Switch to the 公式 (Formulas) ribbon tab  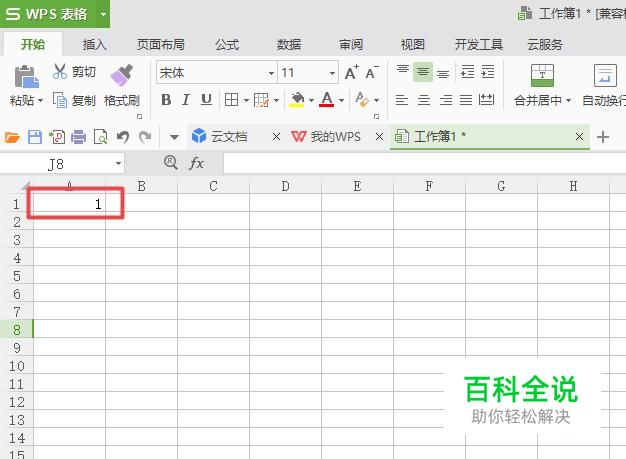[227, 44]
